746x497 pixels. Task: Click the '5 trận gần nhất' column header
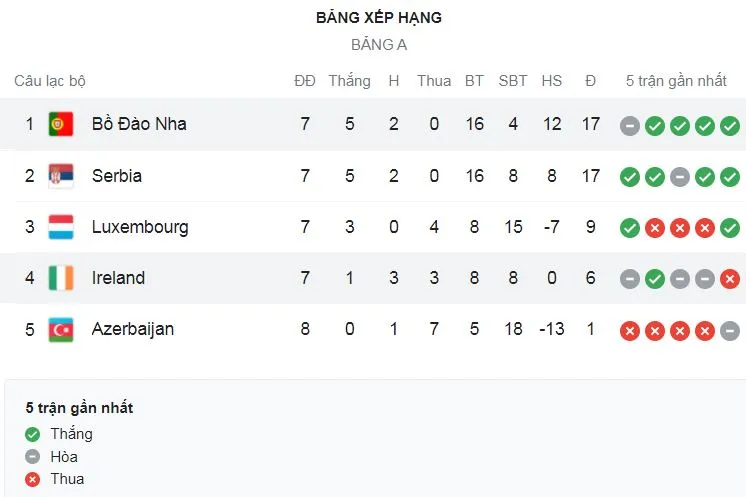(x=676, y=81)
